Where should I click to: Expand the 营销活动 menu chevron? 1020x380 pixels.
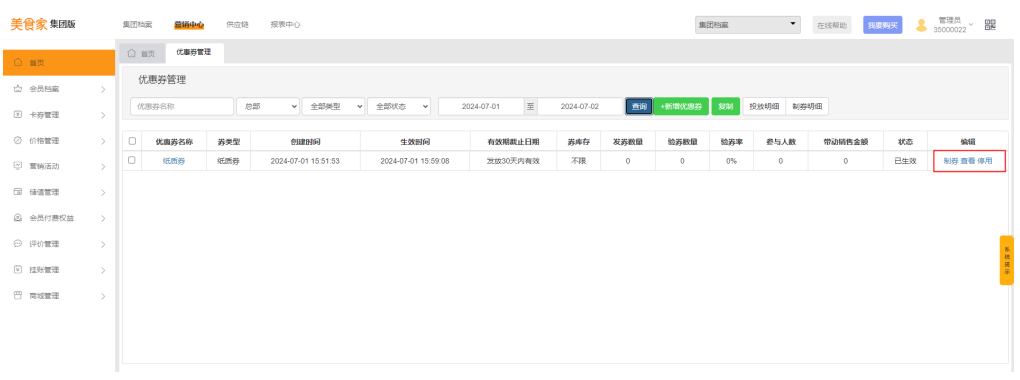[x=103, y=167]
